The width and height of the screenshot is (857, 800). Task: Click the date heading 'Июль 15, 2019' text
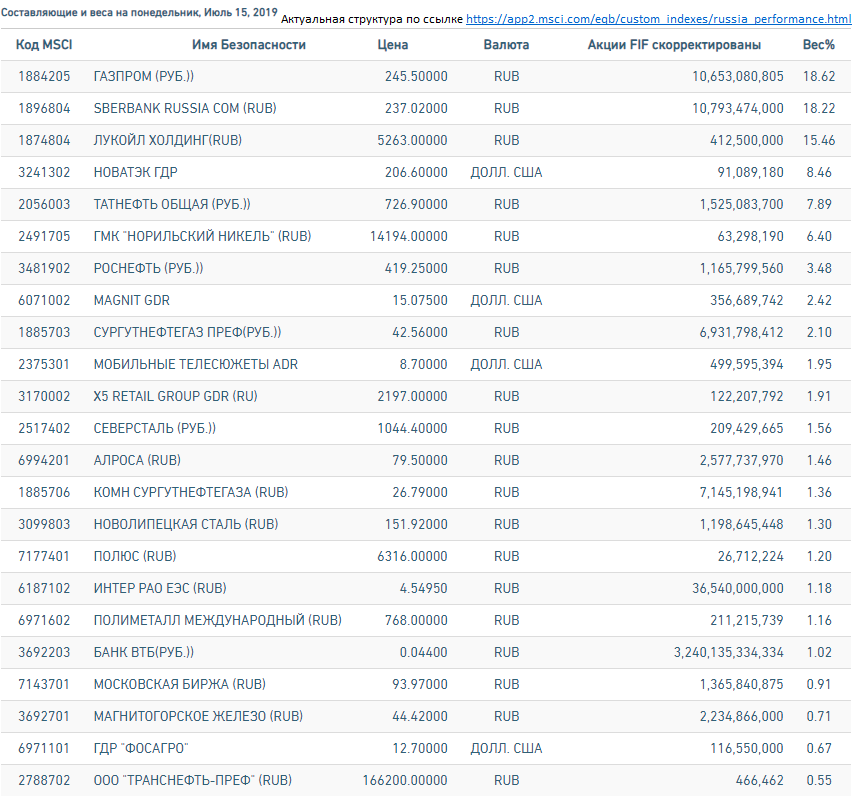[x=240, y=12]
